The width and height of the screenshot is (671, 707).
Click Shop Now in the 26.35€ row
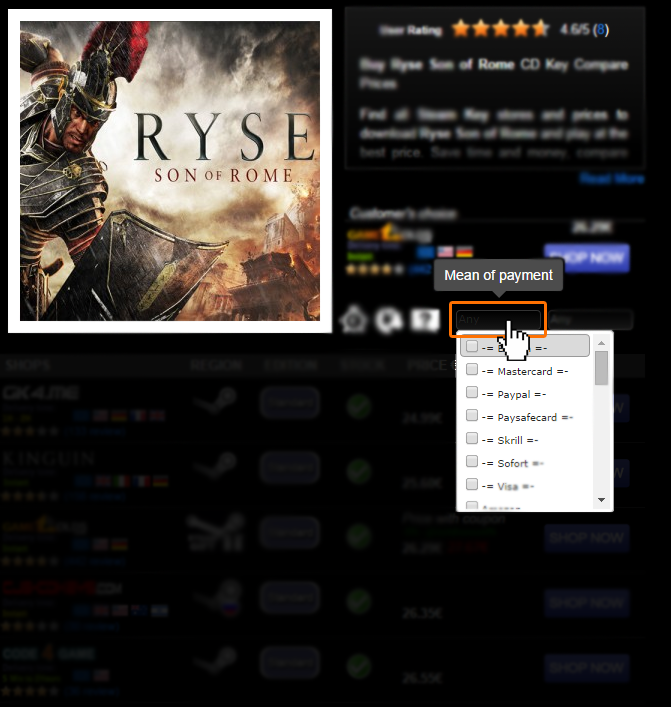587,603
